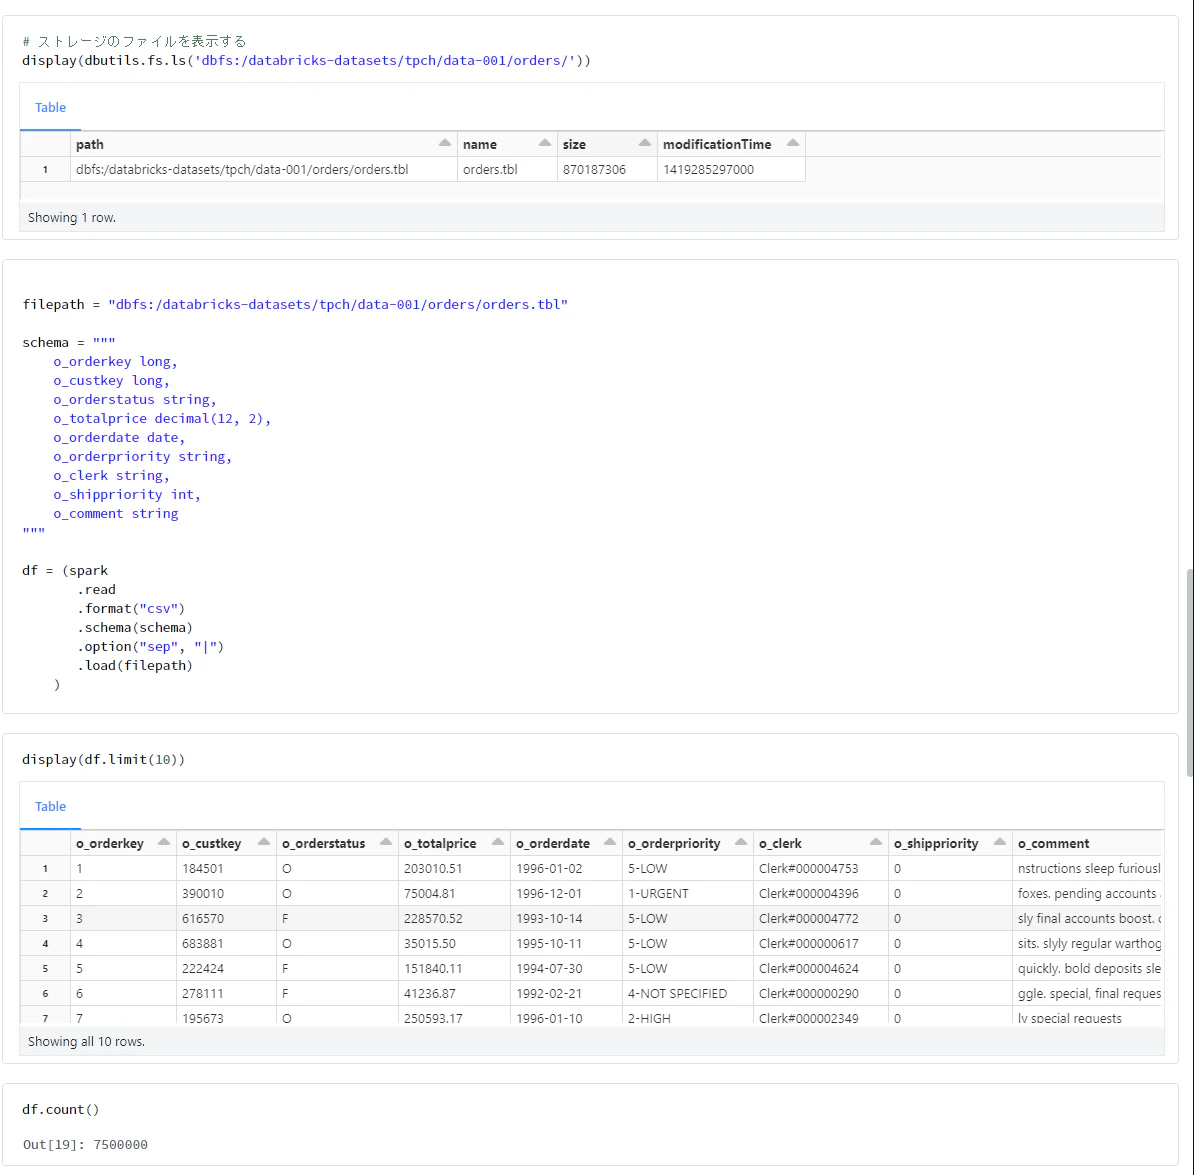Viewport: 1194px width, 1175px height.
Task: Sort by the name column arrow
Action: pyautogui.click(x=544, y=143)
